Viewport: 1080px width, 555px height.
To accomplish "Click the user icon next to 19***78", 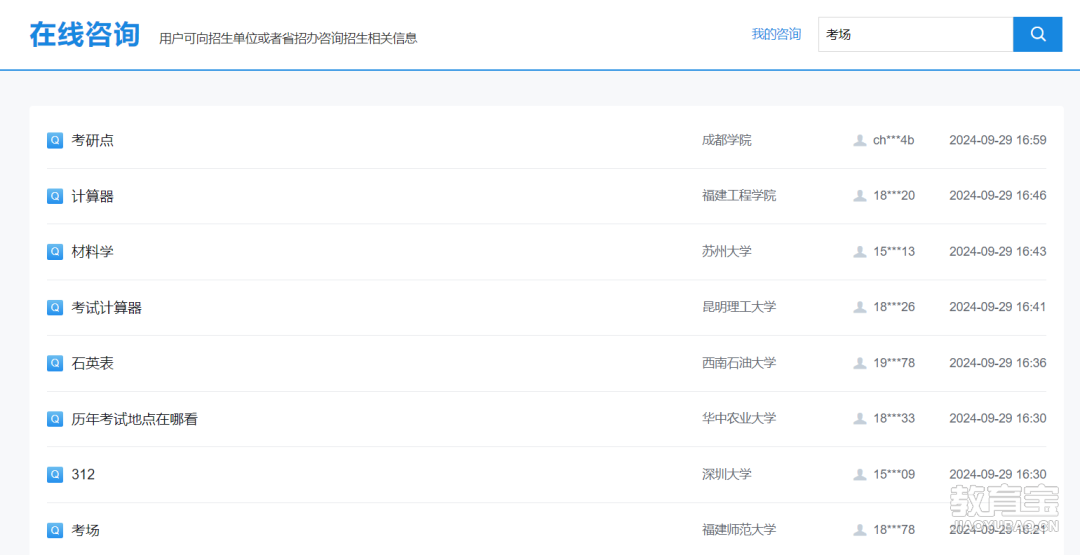I will pos(860,363).
